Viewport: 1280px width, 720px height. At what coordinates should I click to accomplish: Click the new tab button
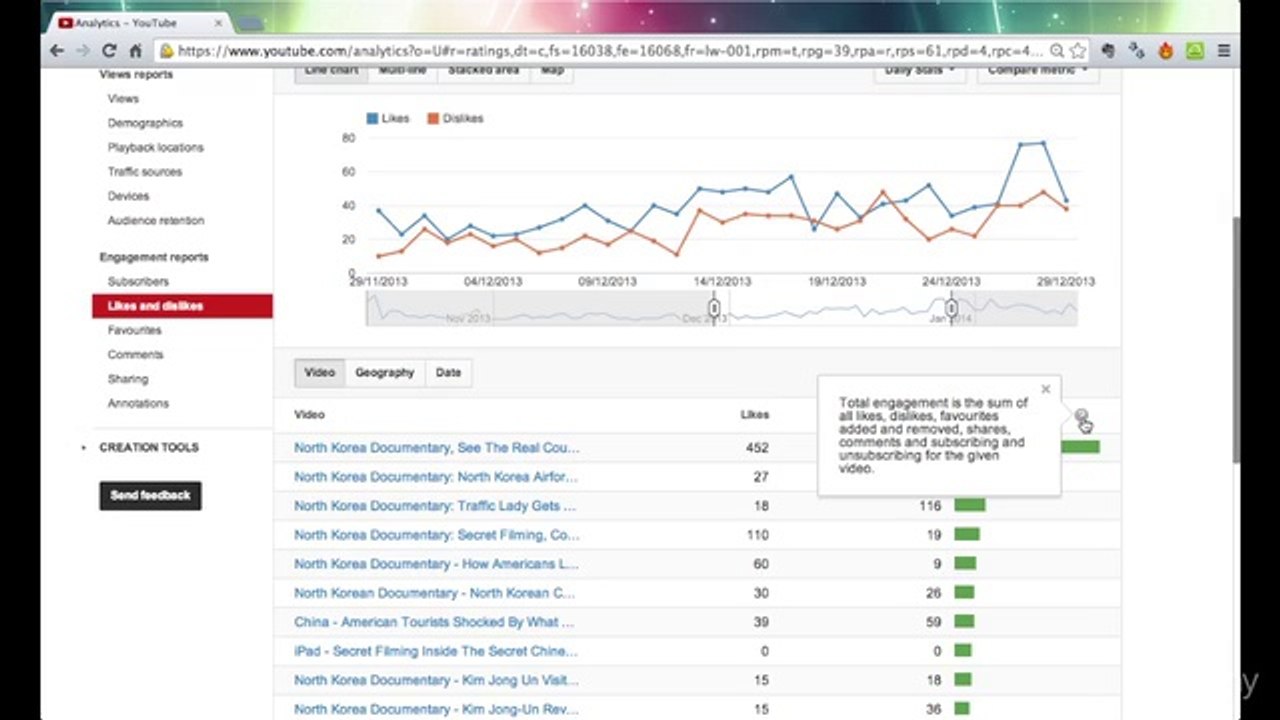tap(252, 23)
